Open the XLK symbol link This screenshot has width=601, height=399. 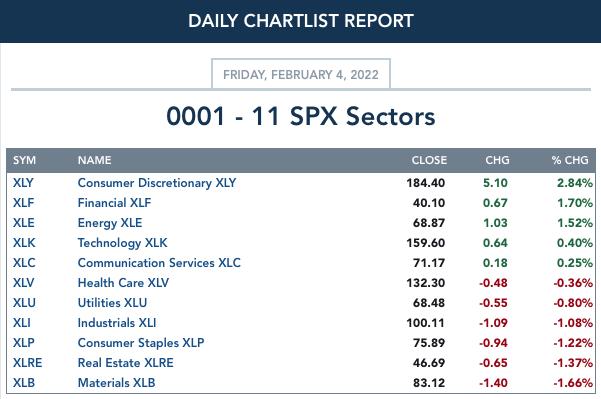(24, 243)
